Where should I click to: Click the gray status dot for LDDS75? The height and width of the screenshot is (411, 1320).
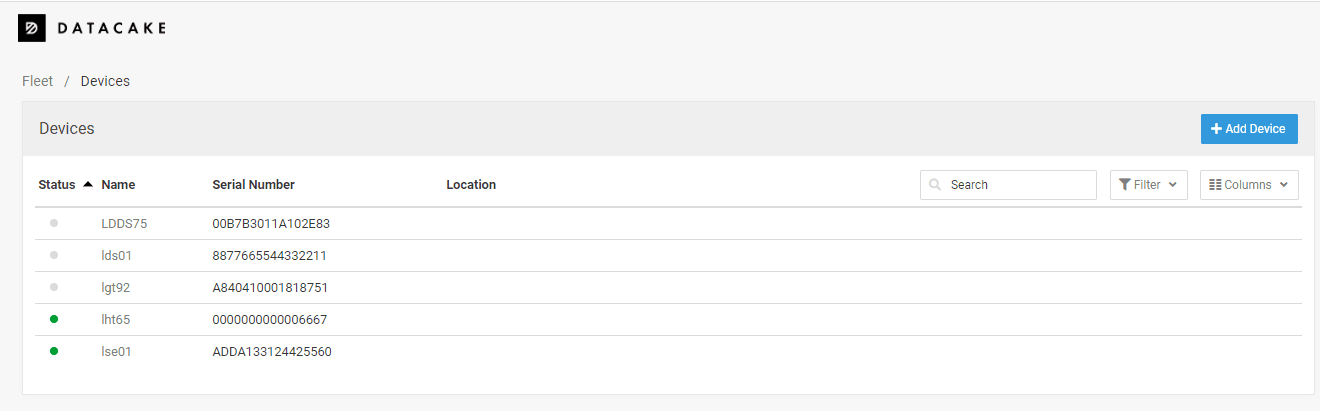coord(54,223)
